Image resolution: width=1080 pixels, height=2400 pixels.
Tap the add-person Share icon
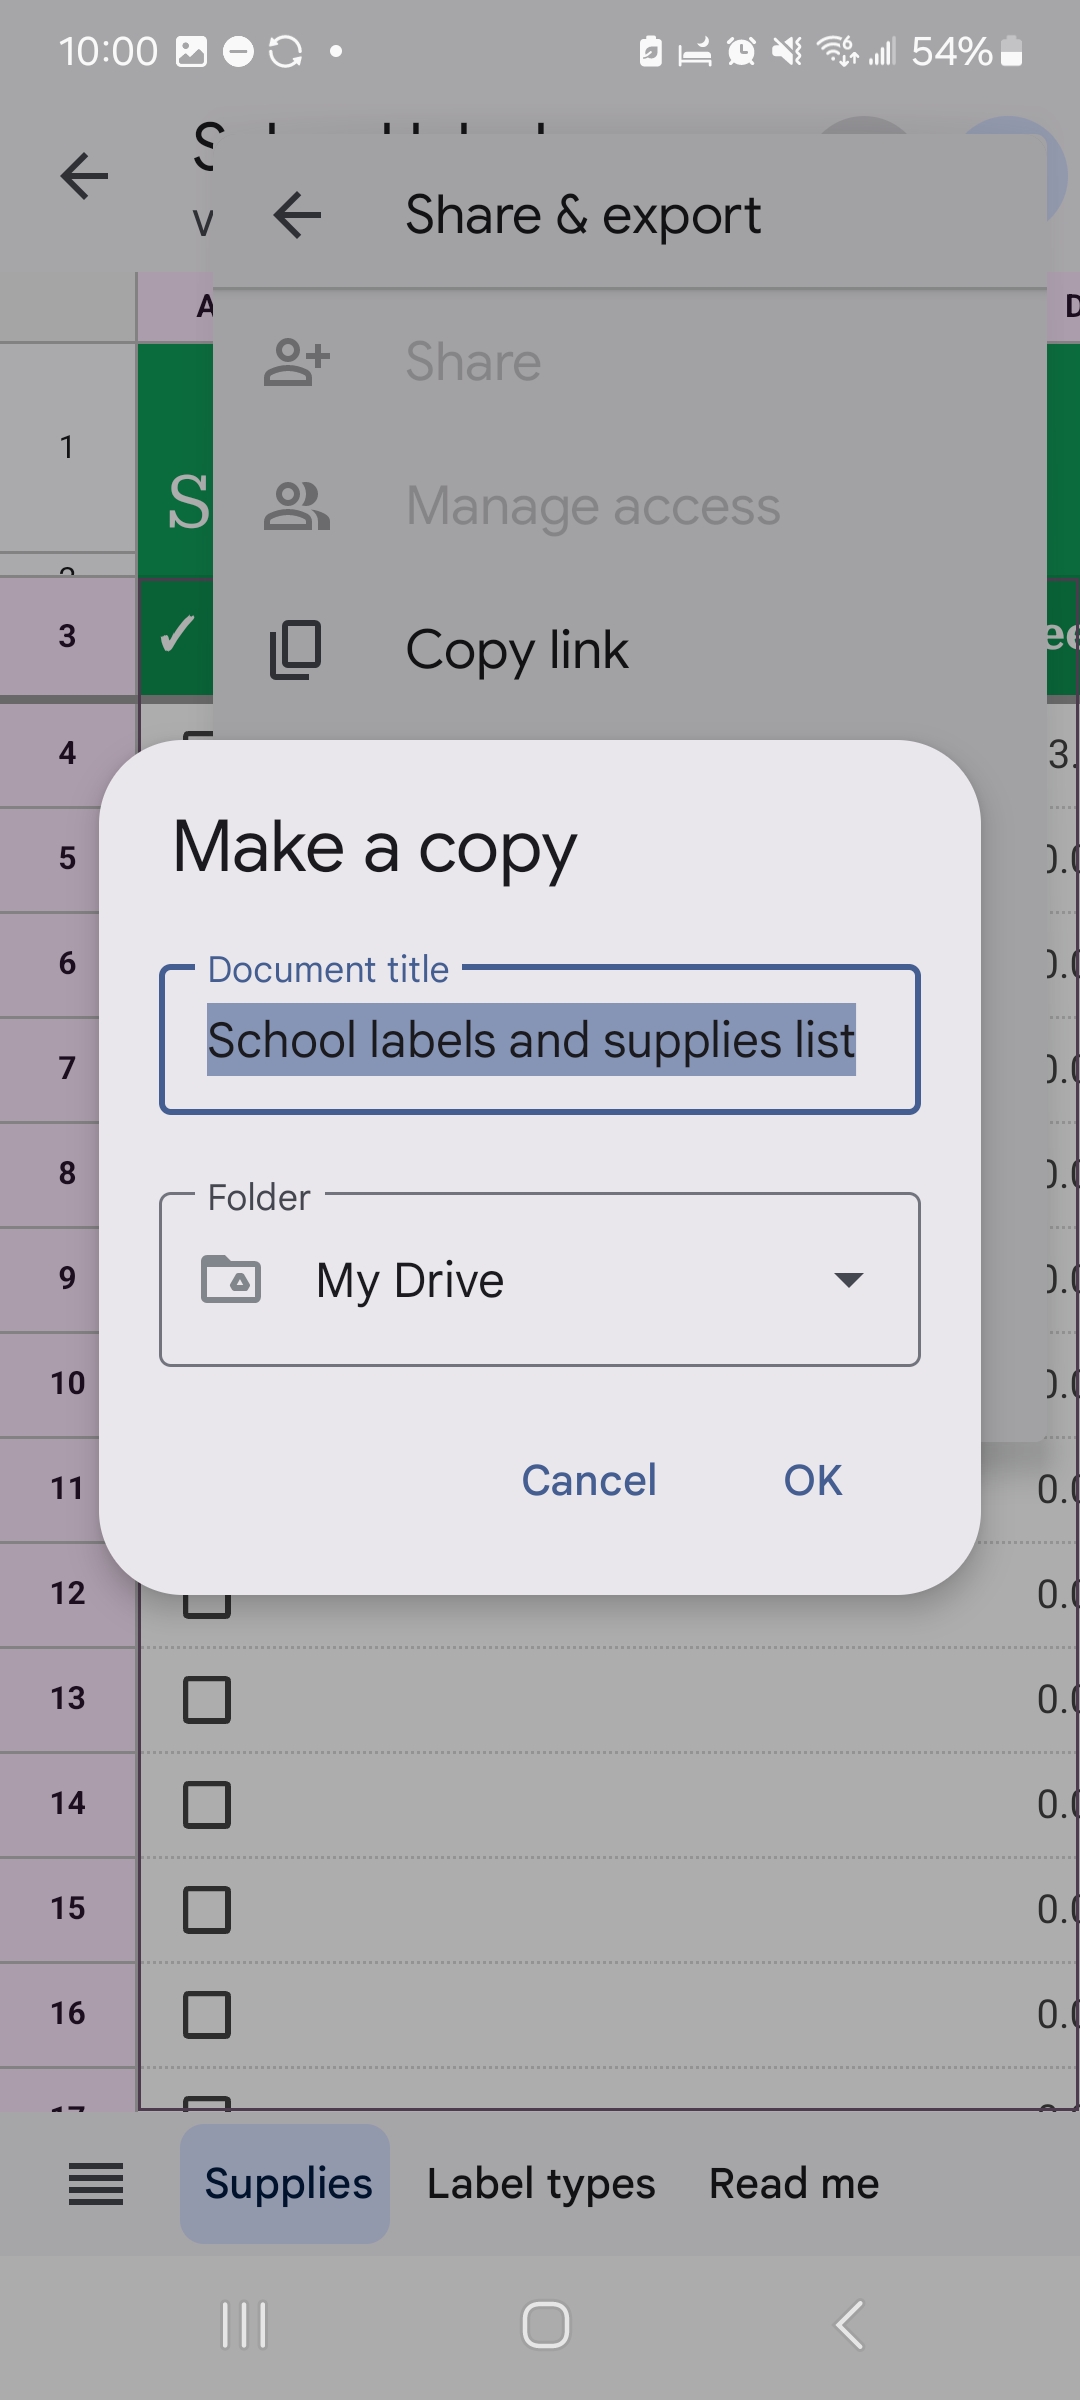(x=296, y=362)
